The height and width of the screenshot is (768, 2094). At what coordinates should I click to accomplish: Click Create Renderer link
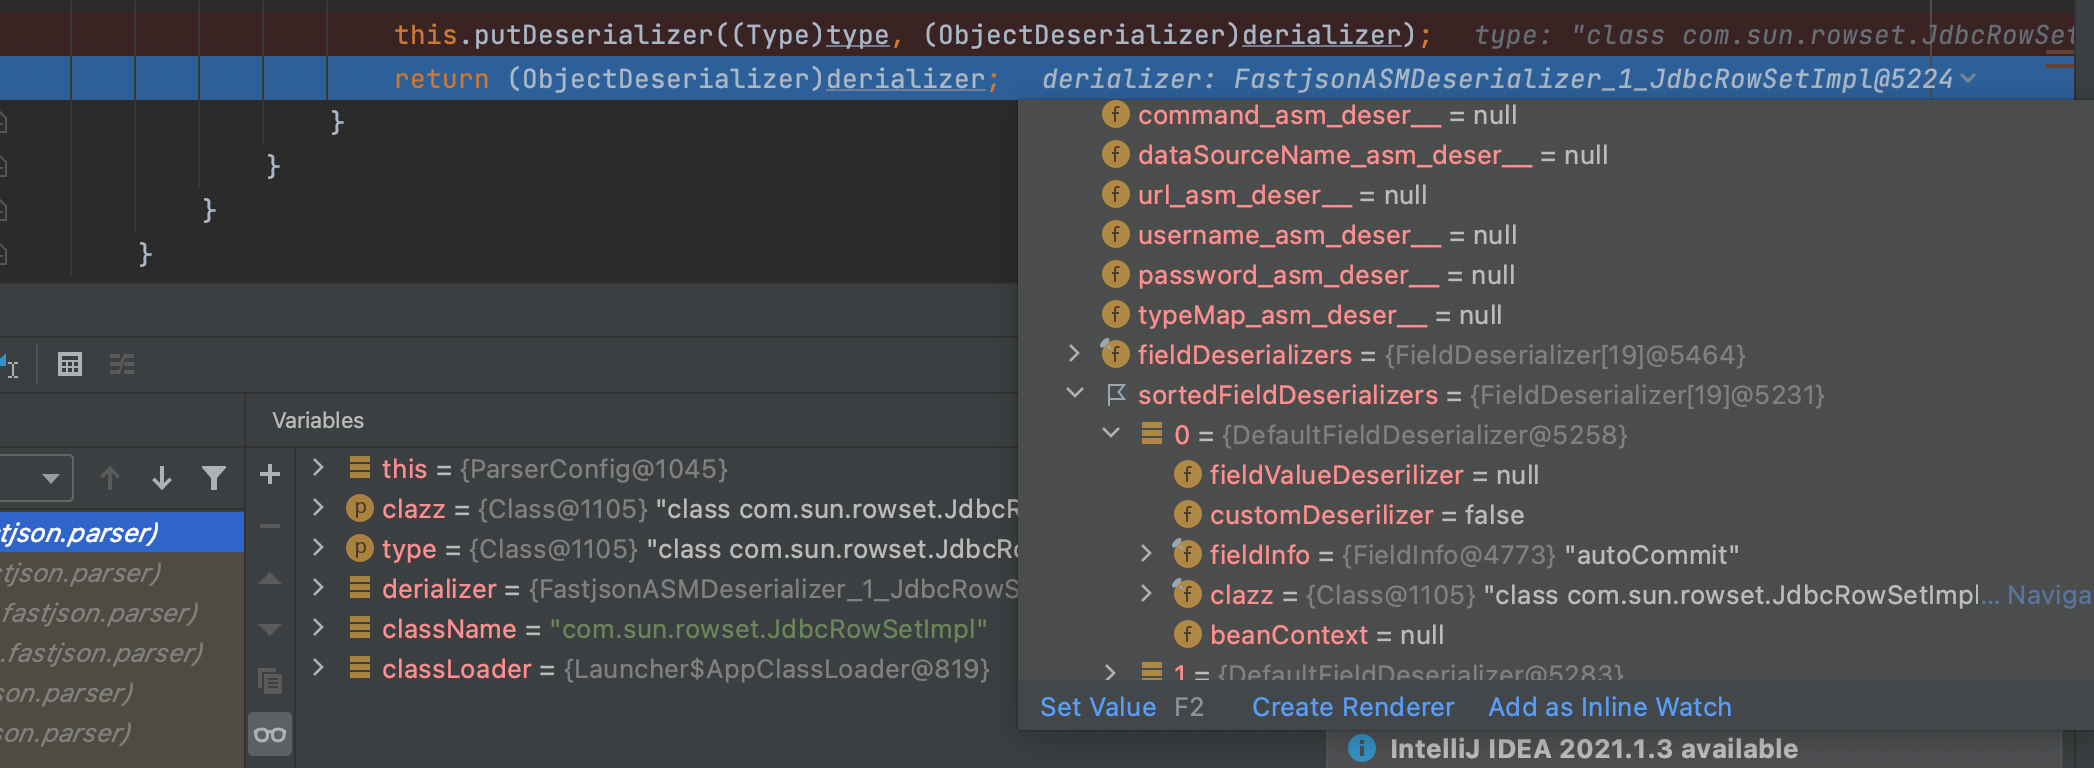[1353, 707]
